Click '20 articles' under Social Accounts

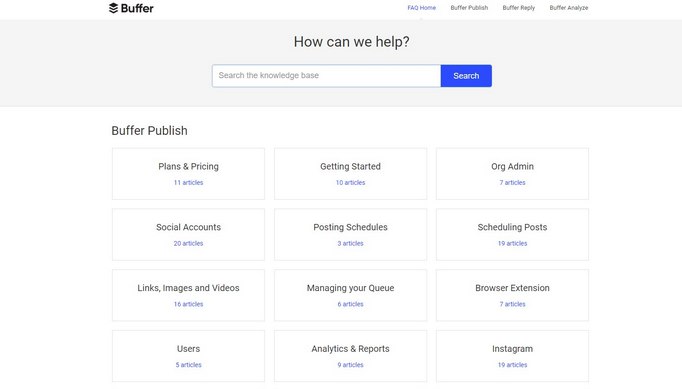188,244
